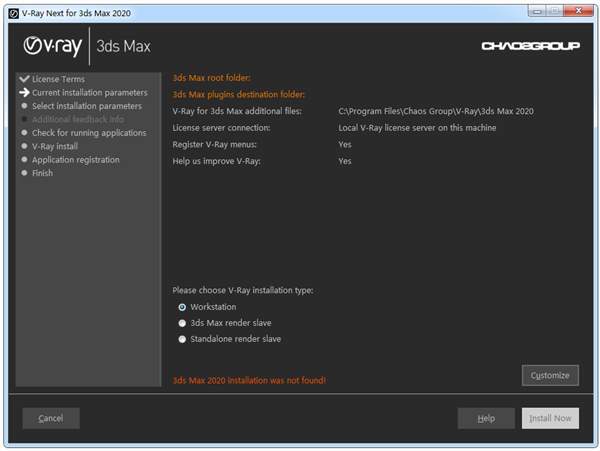
Task: Click the V-Ray title bar icon
Action: (13, 13)
